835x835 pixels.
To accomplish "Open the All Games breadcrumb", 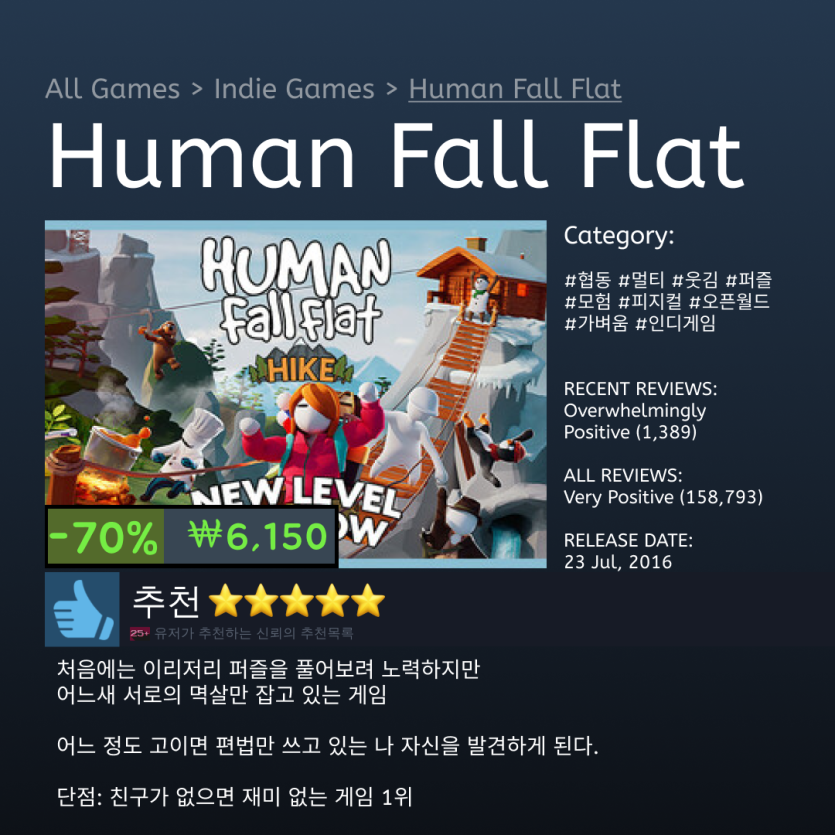I will coord(112,88).
